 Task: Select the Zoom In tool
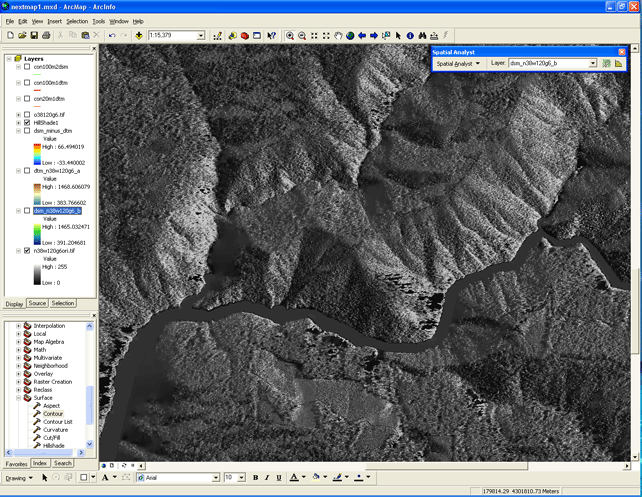(290, 36)
